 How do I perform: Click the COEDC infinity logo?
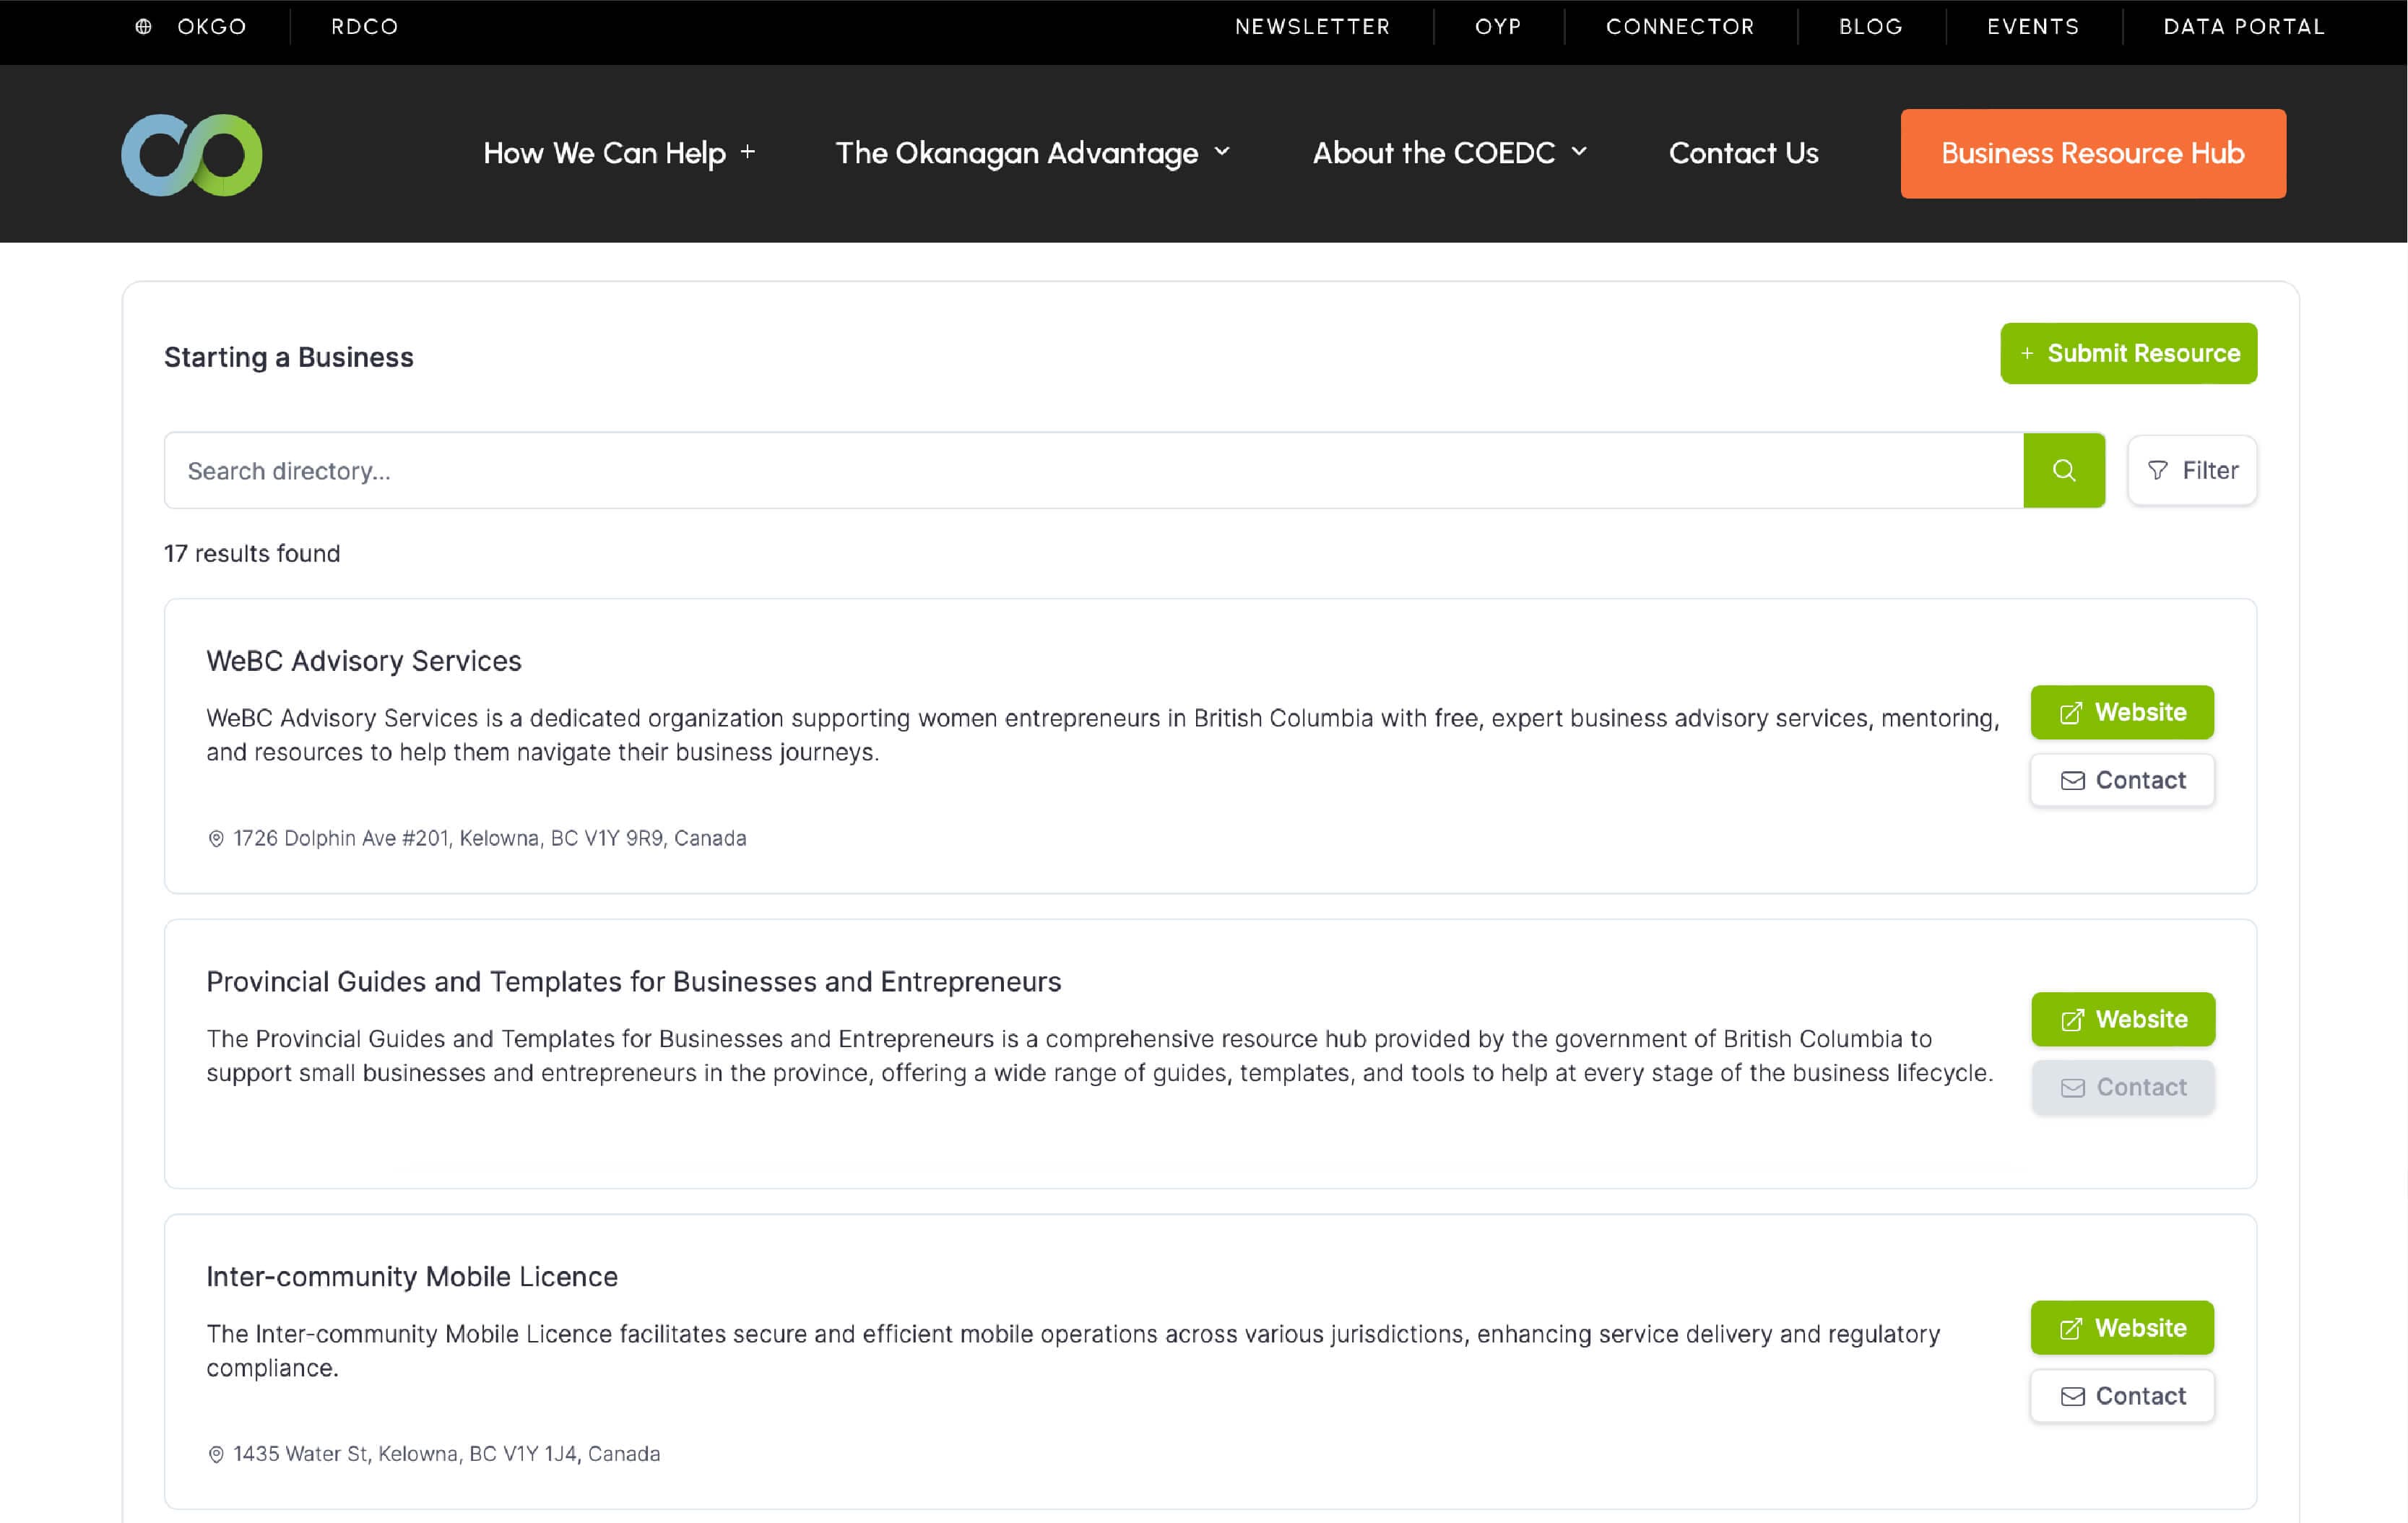click(x=192, y=154)
